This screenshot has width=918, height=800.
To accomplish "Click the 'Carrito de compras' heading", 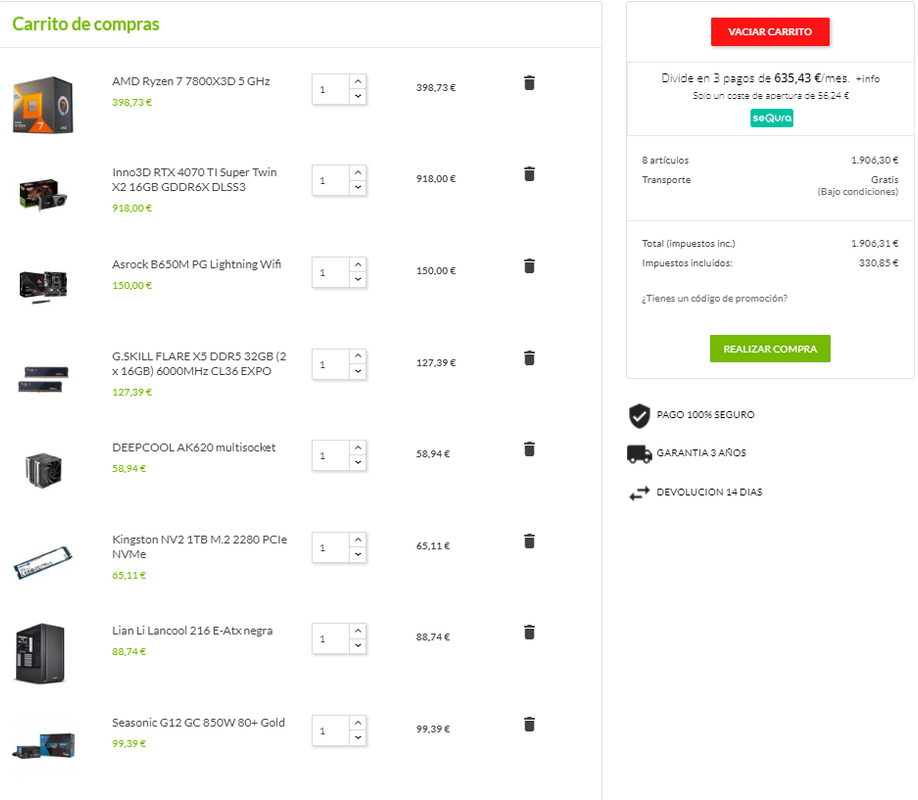I will (85, 24).
